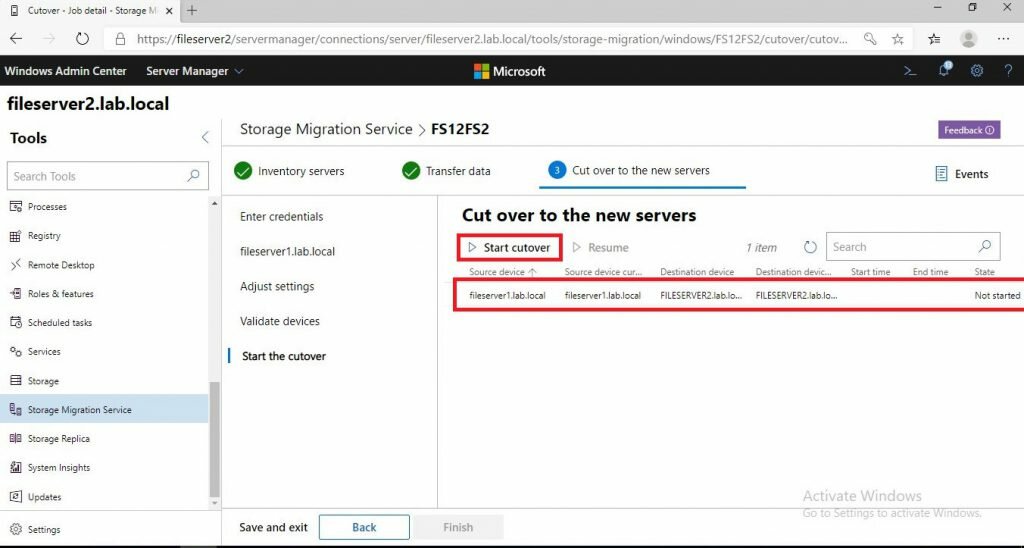Click search magnifier in Search Tools box
Image resolution: width=1024 pixels, height=548 pixels.
tap(193, 176)
